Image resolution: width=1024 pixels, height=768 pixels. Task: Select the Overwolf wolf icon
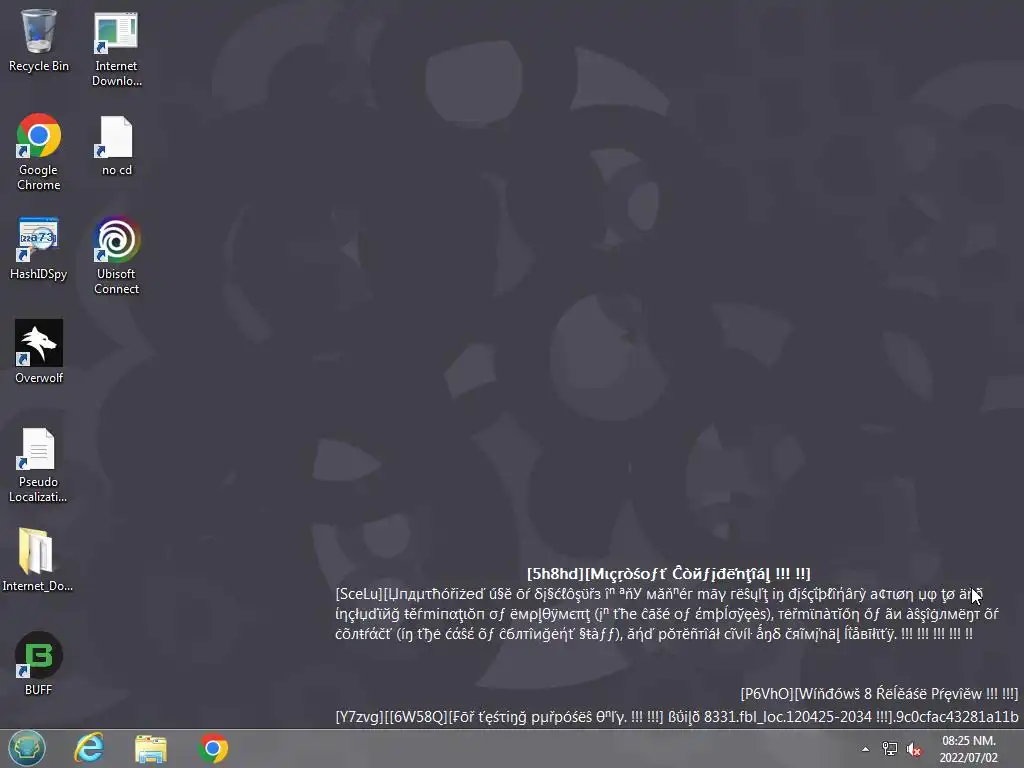(39, 351)
